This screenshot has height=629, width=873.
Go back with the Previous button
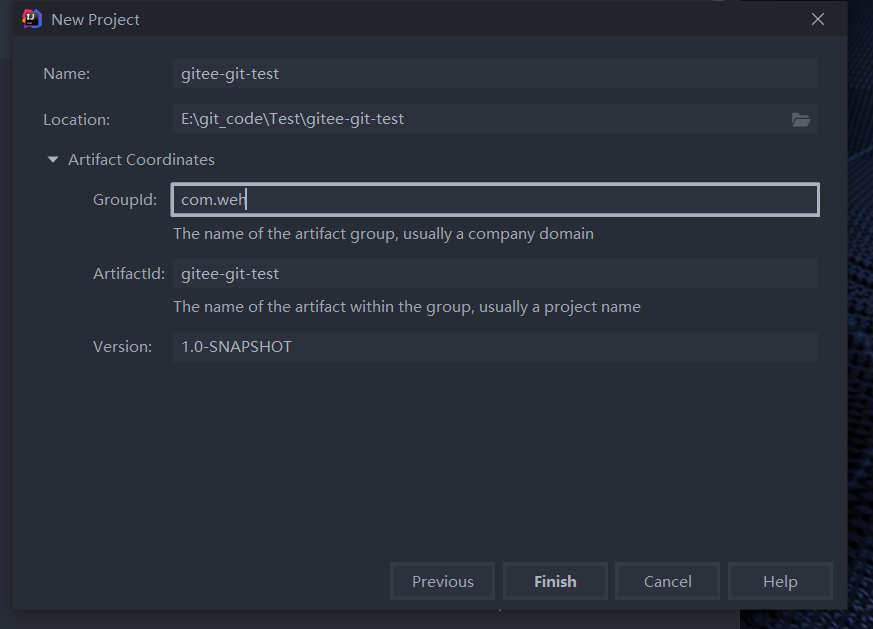pos(443,581)
